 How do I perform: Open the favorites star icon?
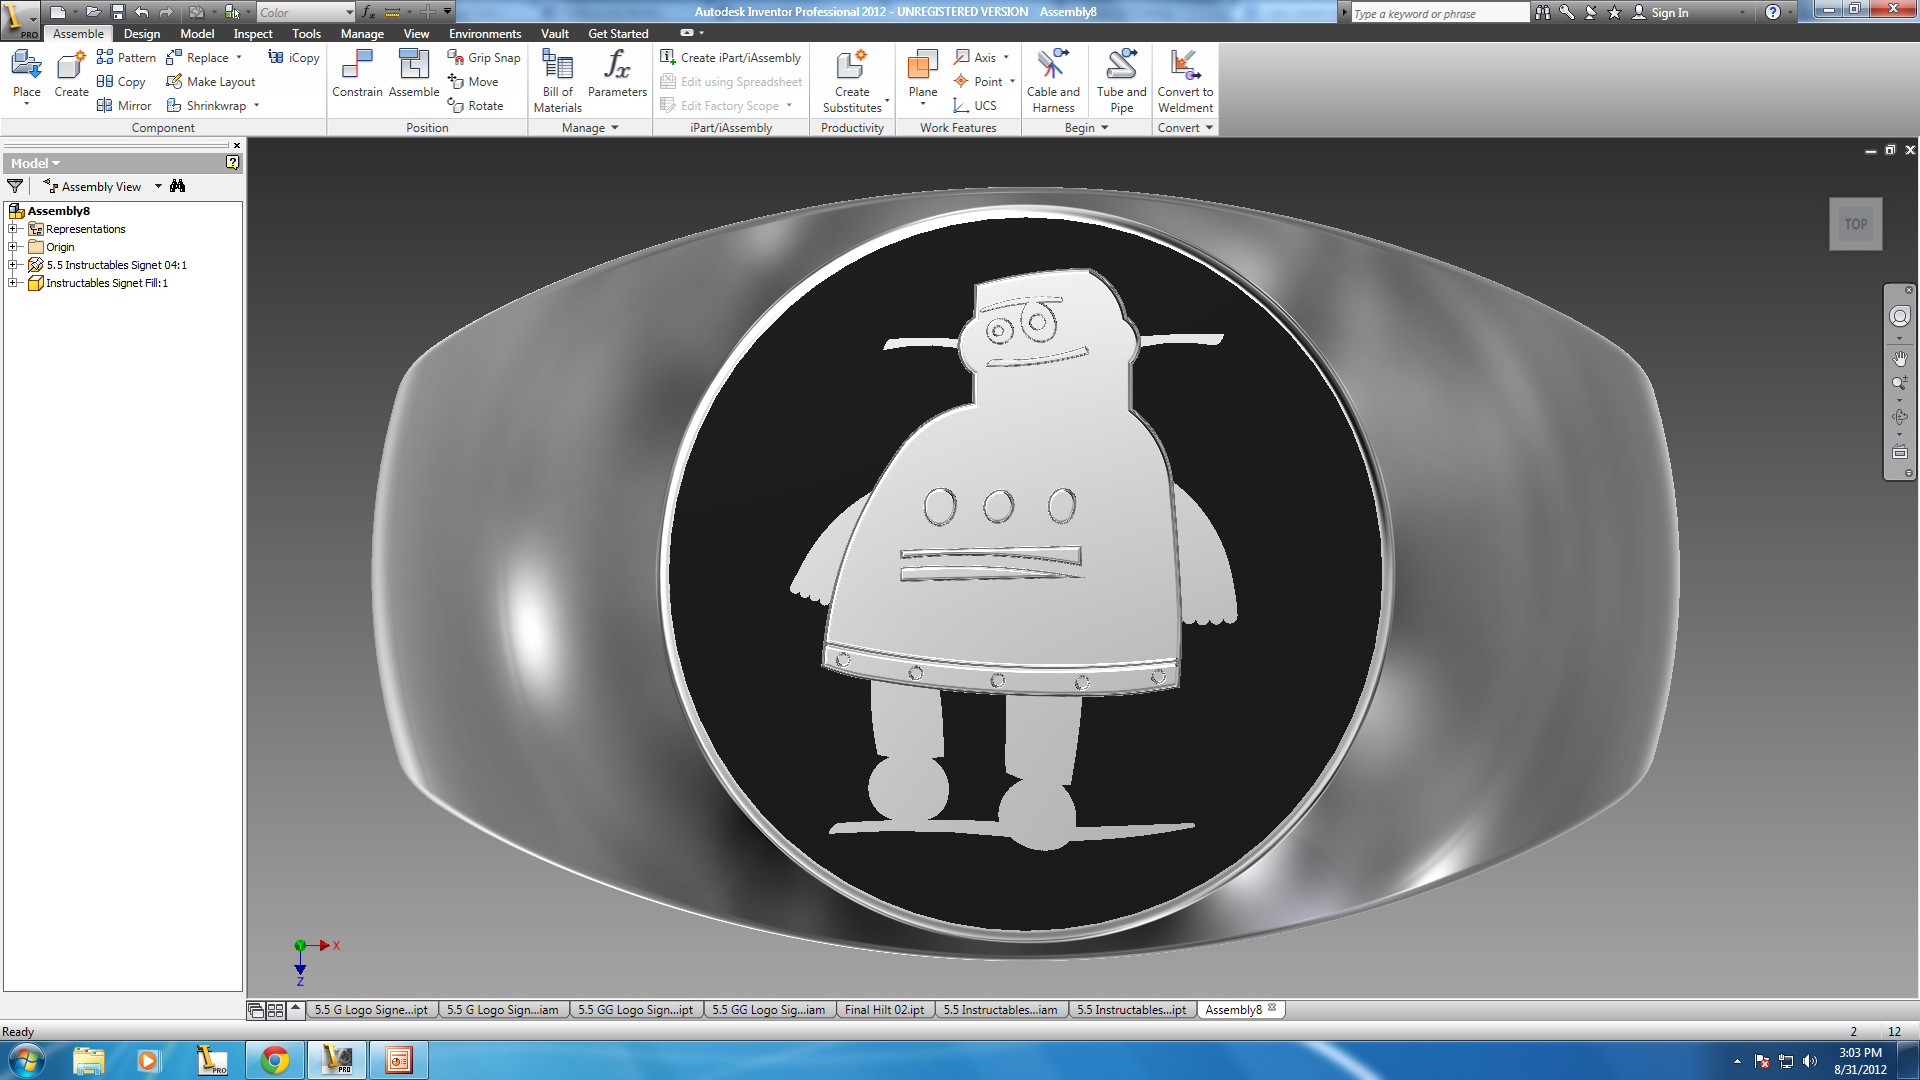click(x=1614, y=12)
